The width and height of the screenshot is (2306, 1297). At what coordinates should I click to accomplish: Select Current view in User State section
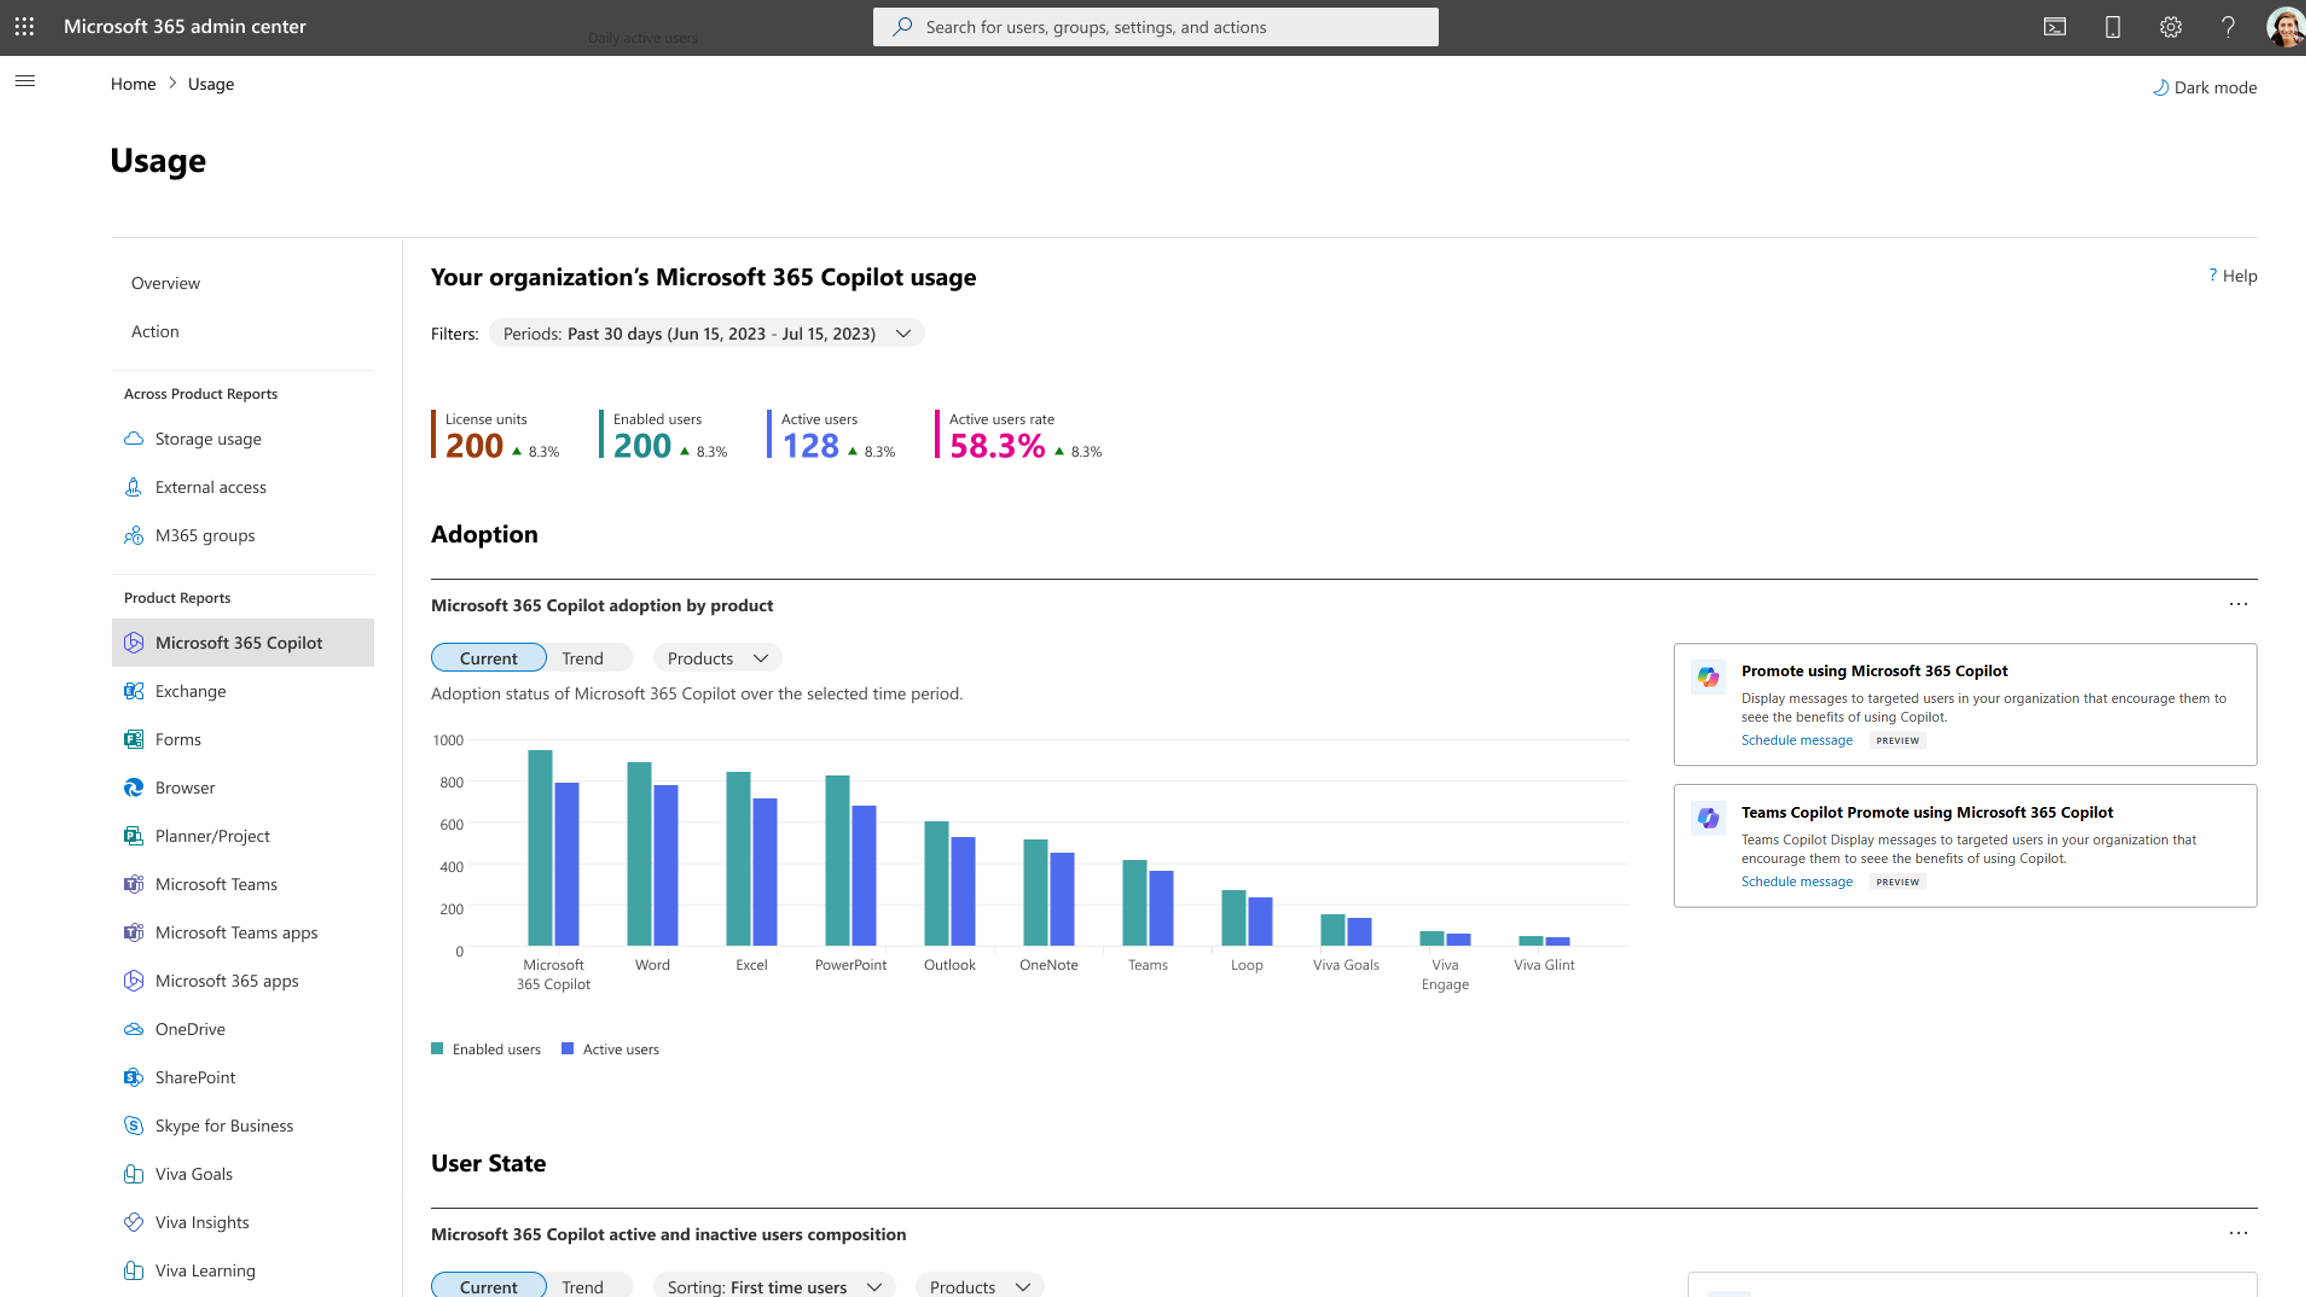pos(488,1286)
